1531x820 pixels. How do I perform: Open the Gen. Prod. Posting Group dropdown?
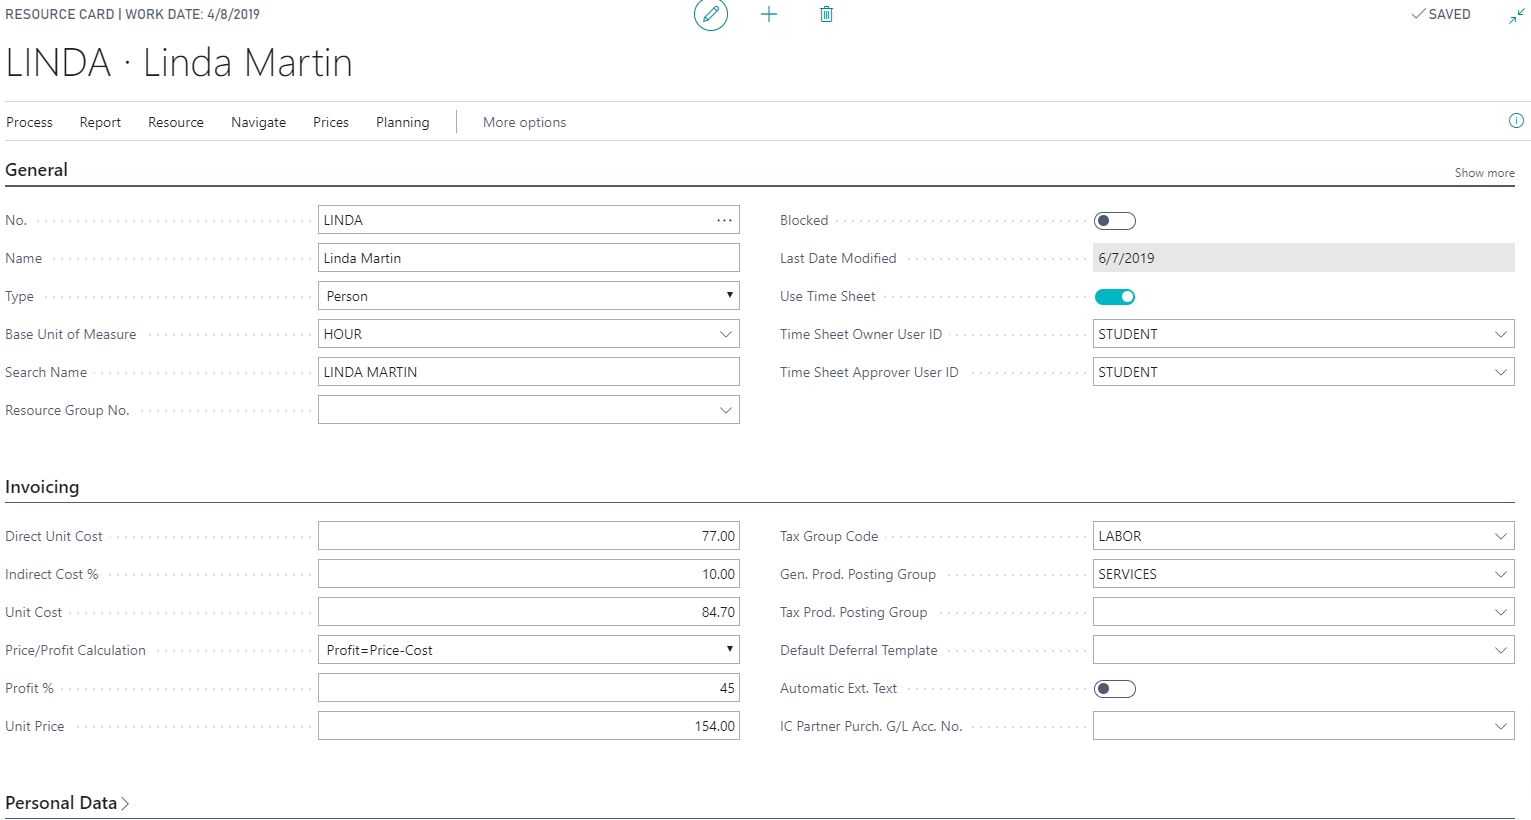(1501, 574)
